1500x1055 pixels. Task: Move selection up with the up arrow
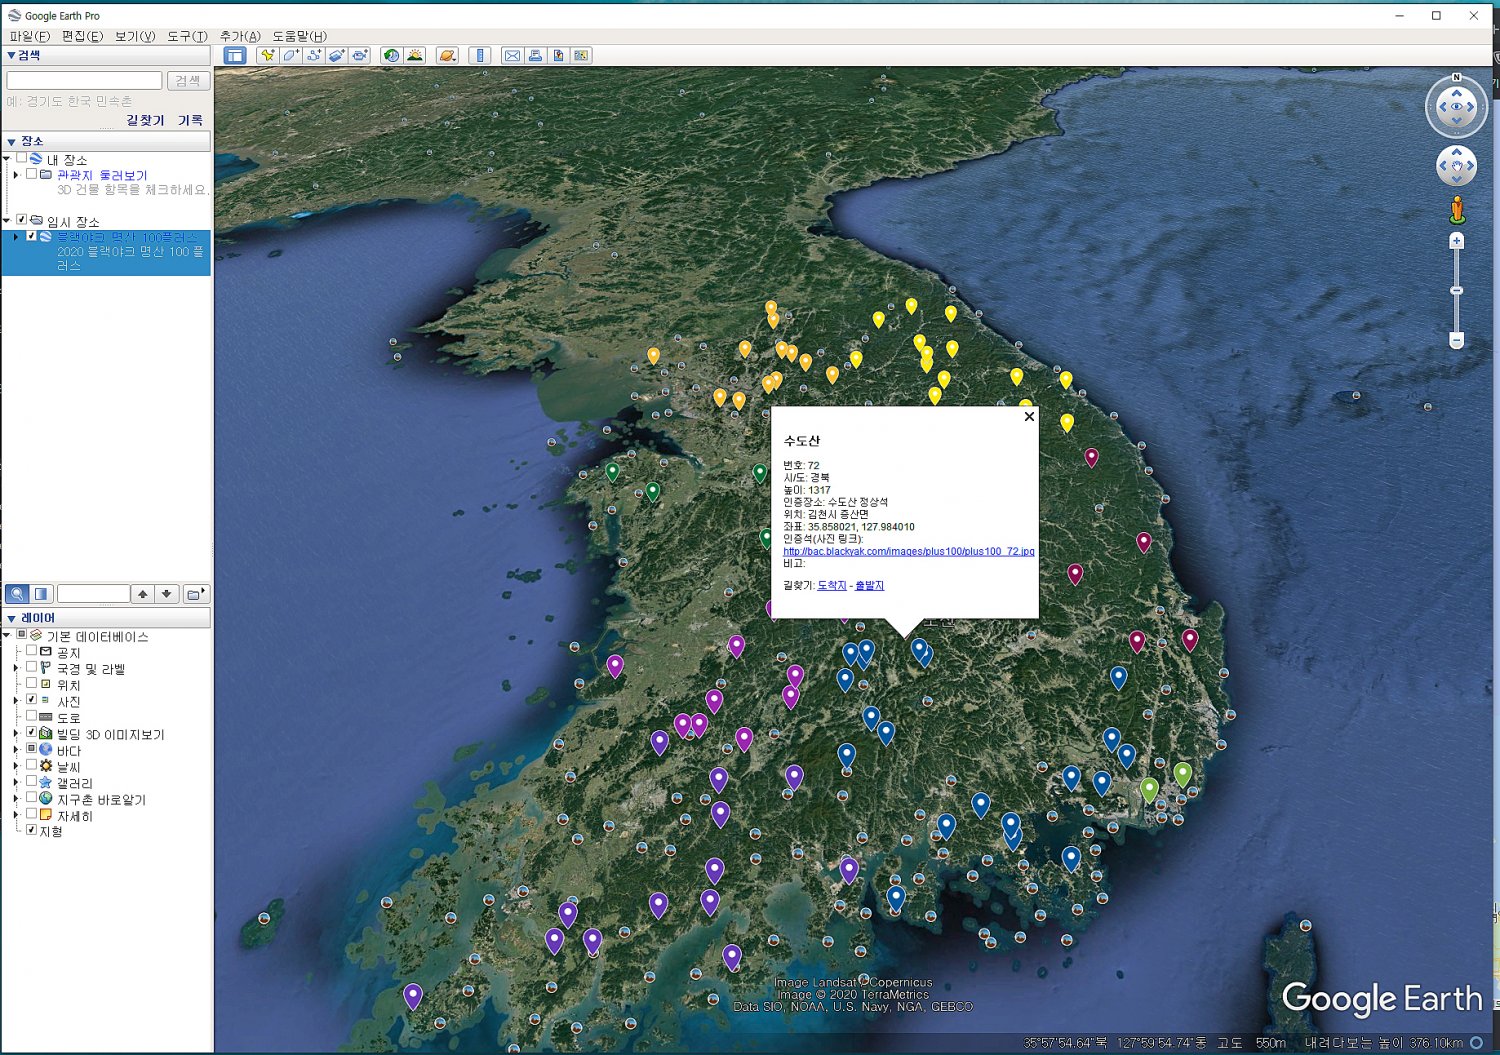[143, 594]
